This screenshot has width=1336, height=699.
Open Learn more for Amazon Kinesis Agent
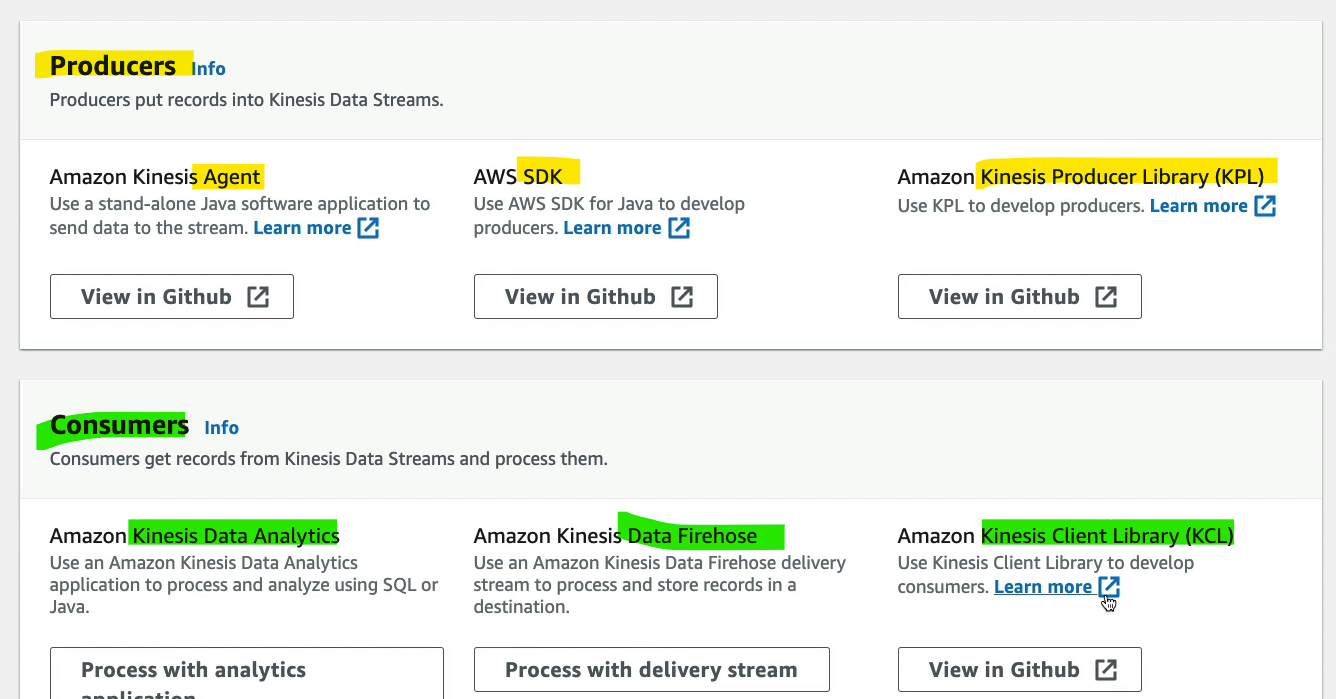(x=302, y=228)
